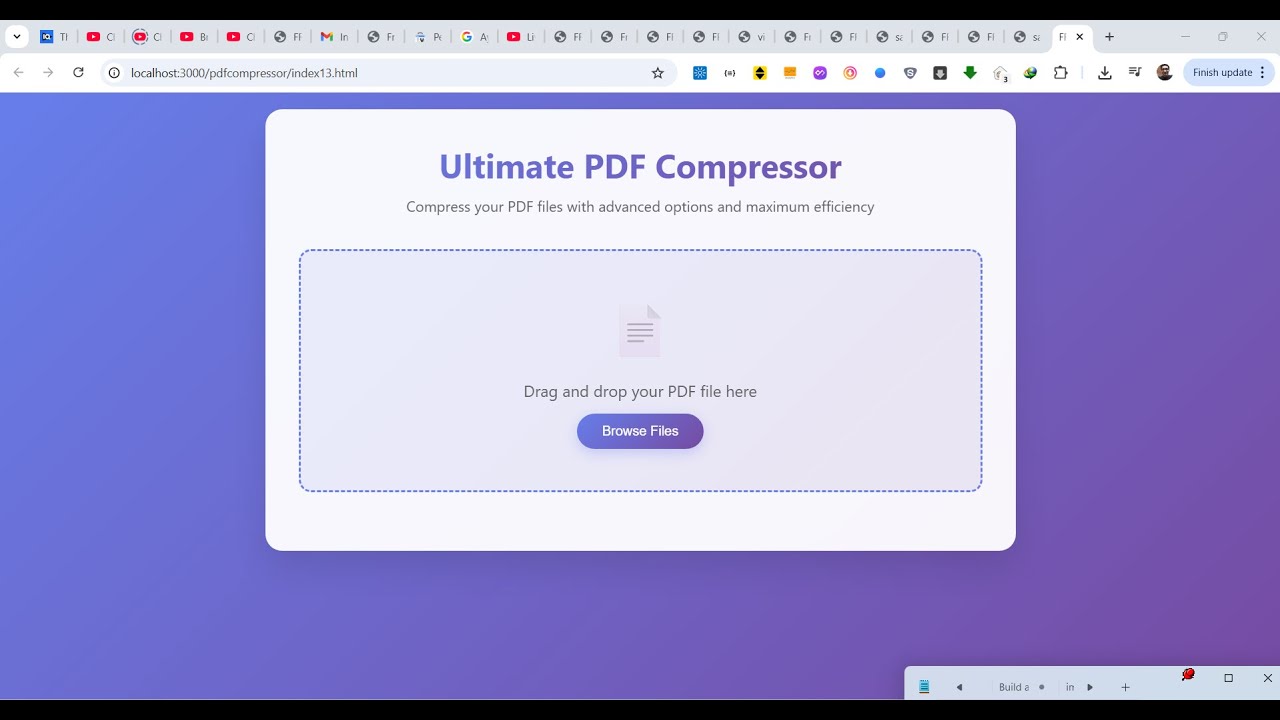Open a new browser tab
This screenshot has width=1280, height=720.
click(1109, 37)
